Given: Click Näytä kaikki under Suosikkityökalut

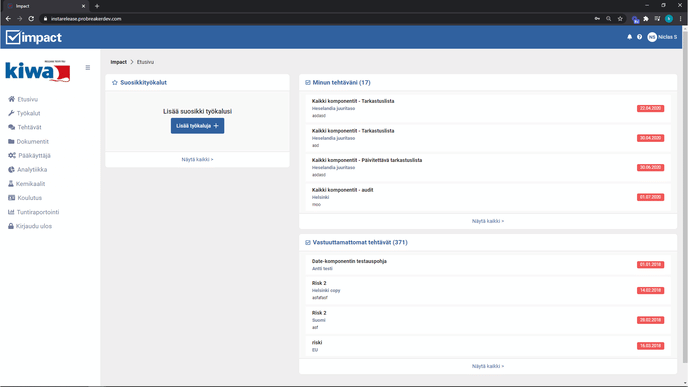Looking at the screenshot, I should 197,159.
